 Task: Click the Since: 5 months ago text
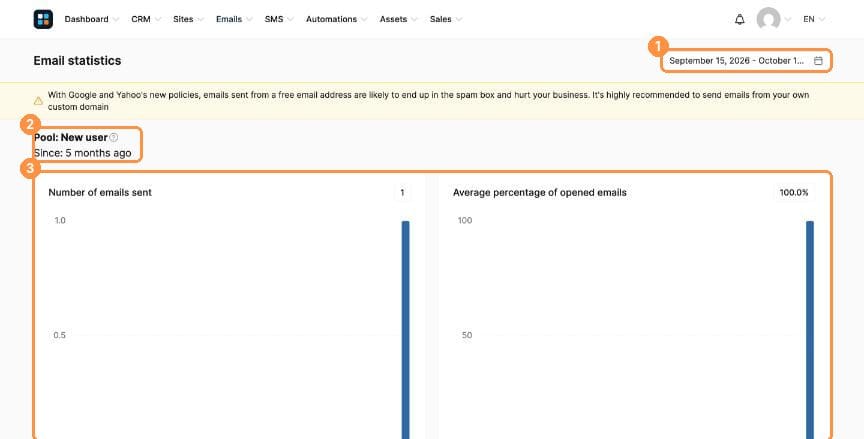click(83, 153)
